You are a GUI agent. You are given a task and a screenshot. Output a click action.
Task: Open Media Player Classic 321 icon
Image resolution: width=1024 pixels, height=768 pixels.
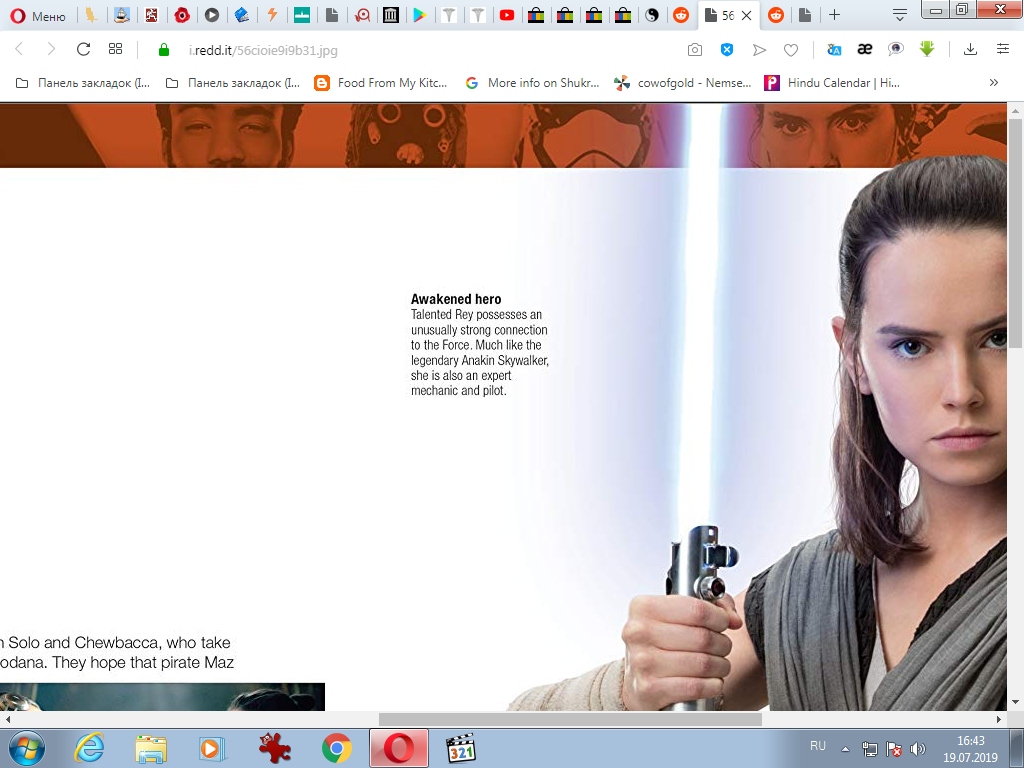(460, 748)
